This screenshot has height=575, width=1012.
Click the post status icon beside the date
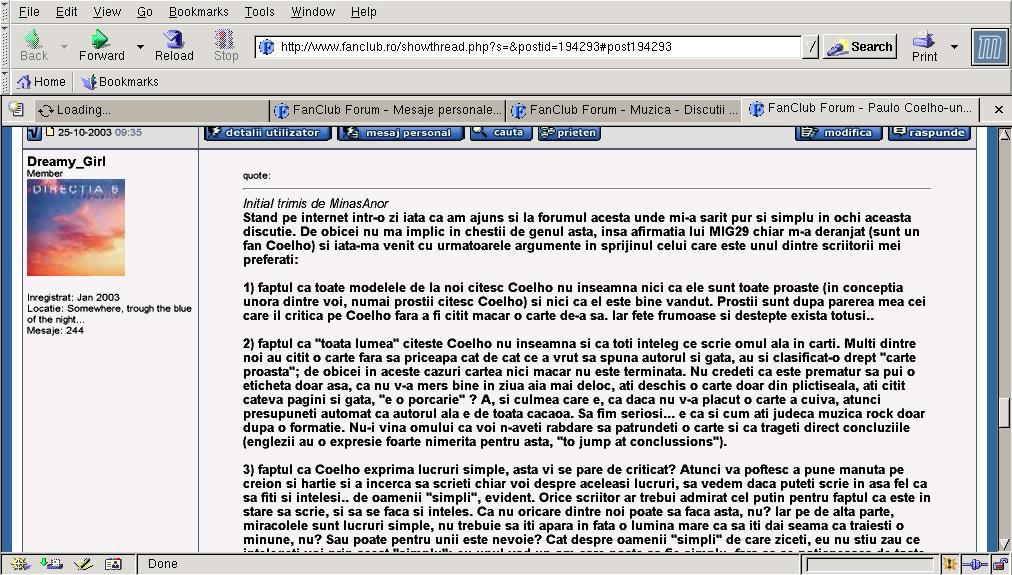click(x=34, y=133)
